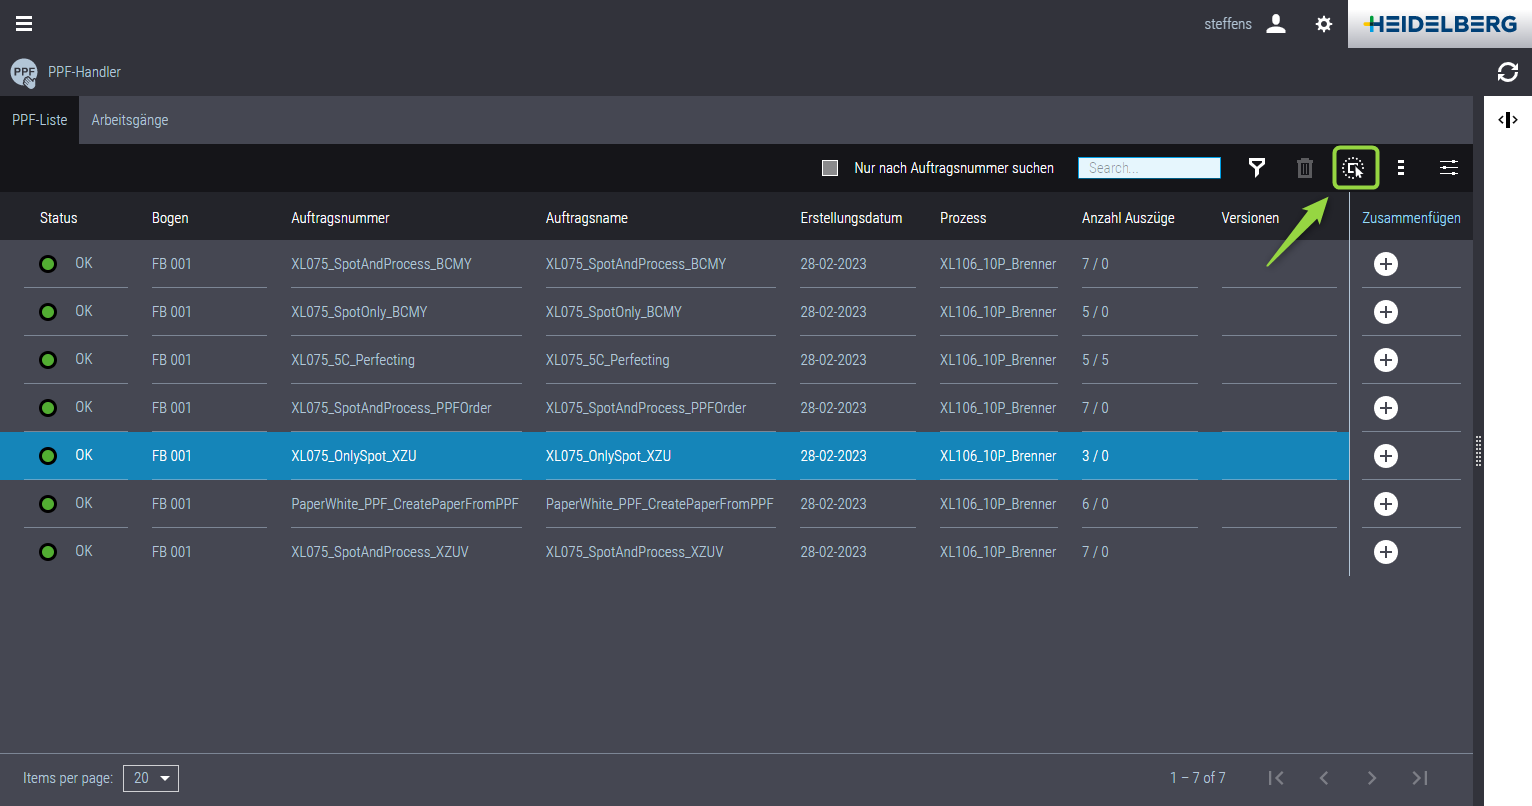
Task: Click the user profile icon
Action: [x=1276, y=24]
